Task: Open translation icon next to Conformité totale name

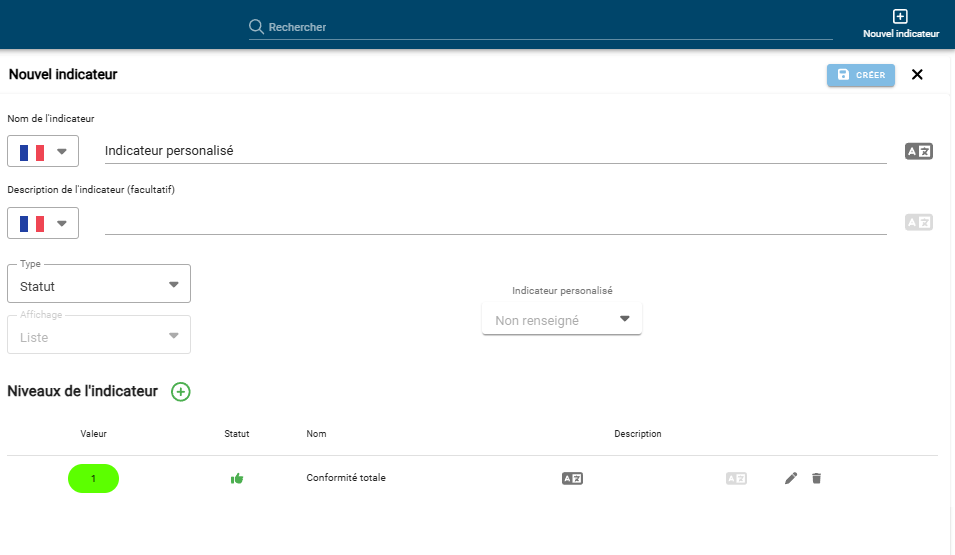Action: 572,479
